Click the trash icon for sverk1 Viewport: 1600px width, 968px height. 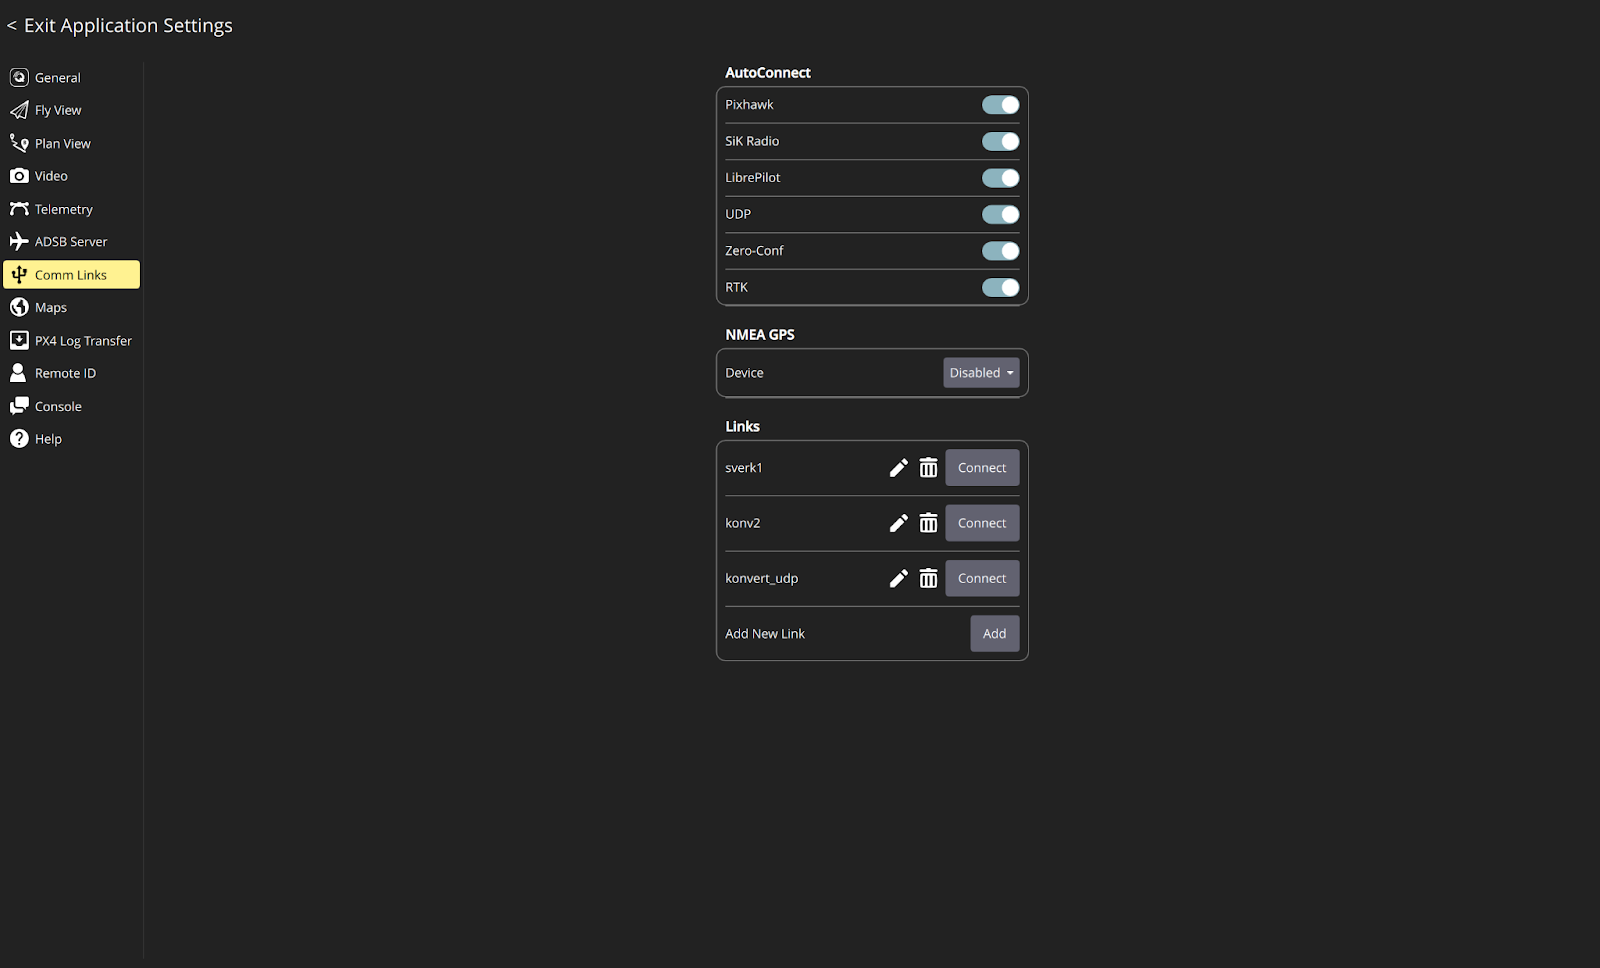point(928,468)
